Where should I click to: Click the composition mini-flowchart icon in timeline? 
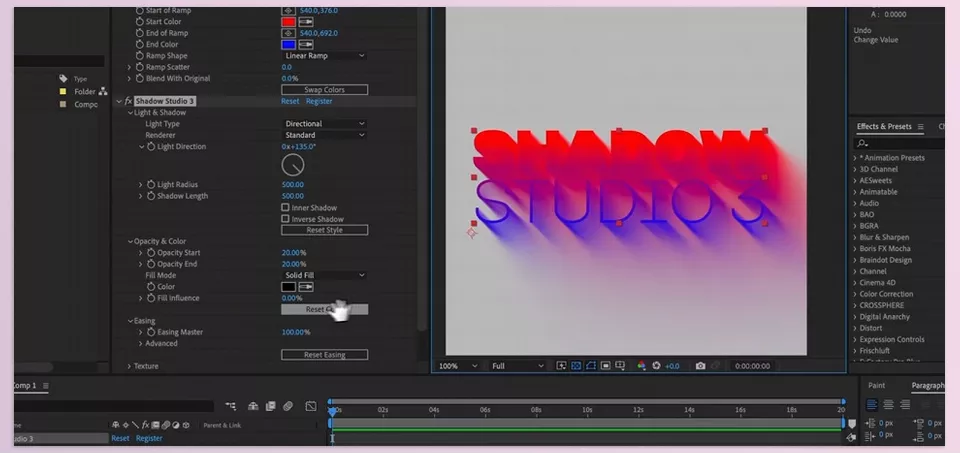point(231,406)
